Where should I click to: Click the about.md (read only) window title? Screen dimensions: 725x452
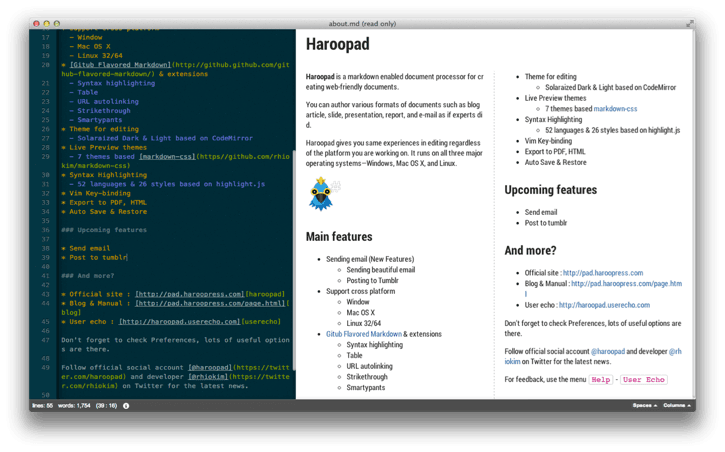(x=362, y=22)
